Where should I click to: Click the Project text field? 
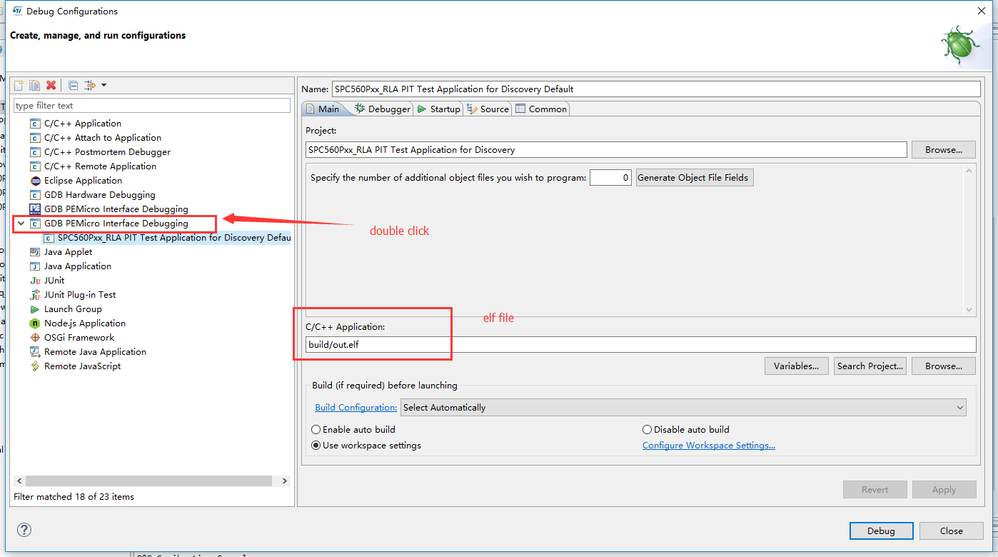[x=606, y=150]
